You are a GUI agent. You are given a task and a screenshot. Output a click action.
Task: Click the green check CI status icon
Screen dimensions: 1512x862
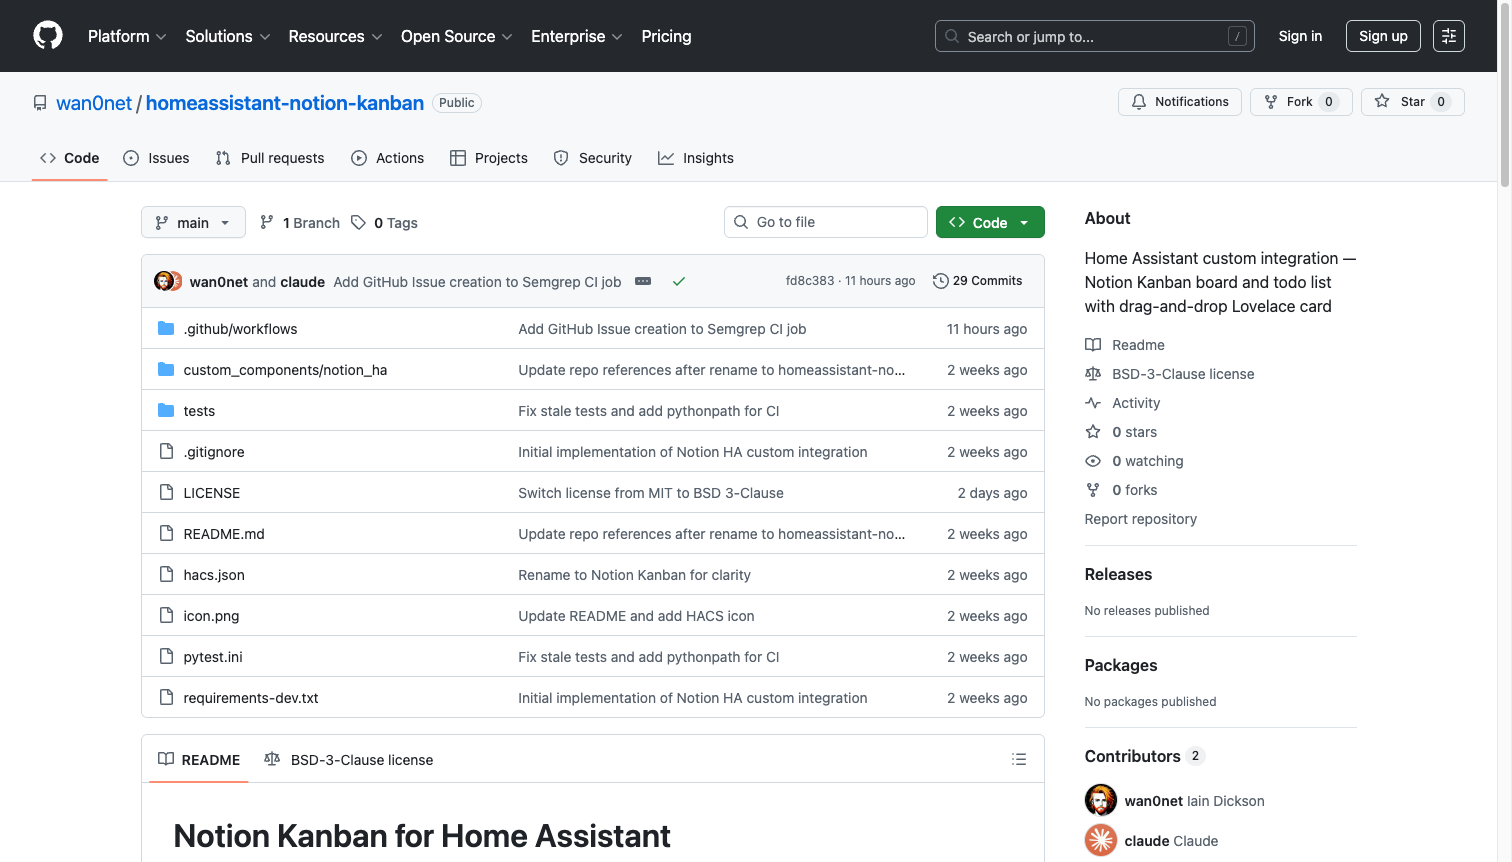click(679, 281)
